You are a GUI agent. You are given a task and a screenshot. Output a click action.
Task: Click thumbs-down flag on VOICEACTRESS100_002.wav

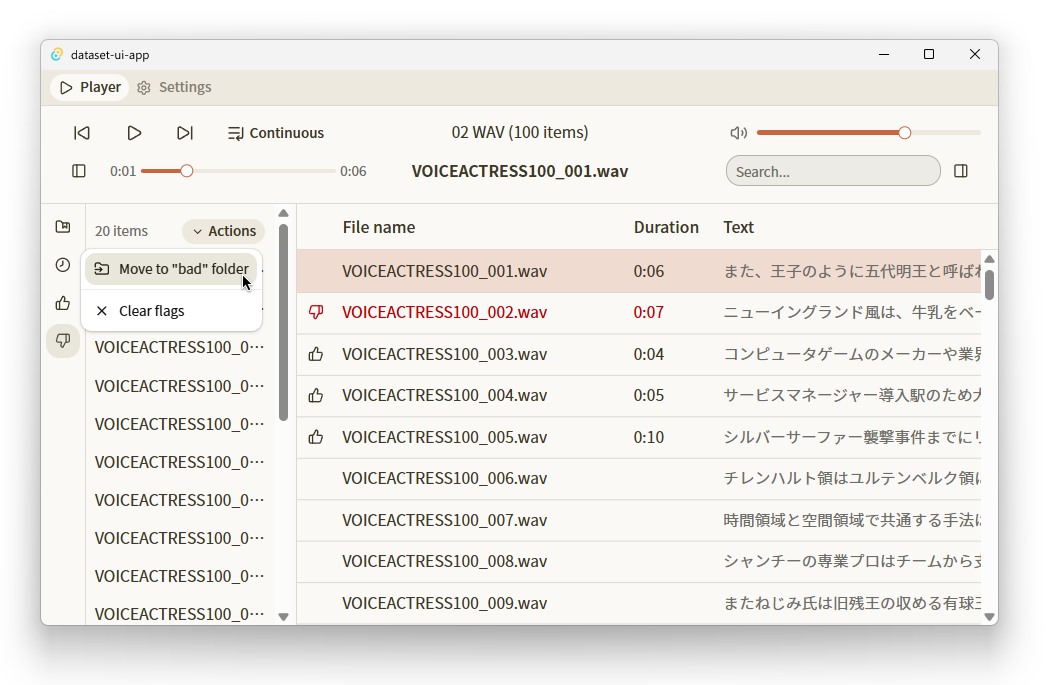coord(316,312)
